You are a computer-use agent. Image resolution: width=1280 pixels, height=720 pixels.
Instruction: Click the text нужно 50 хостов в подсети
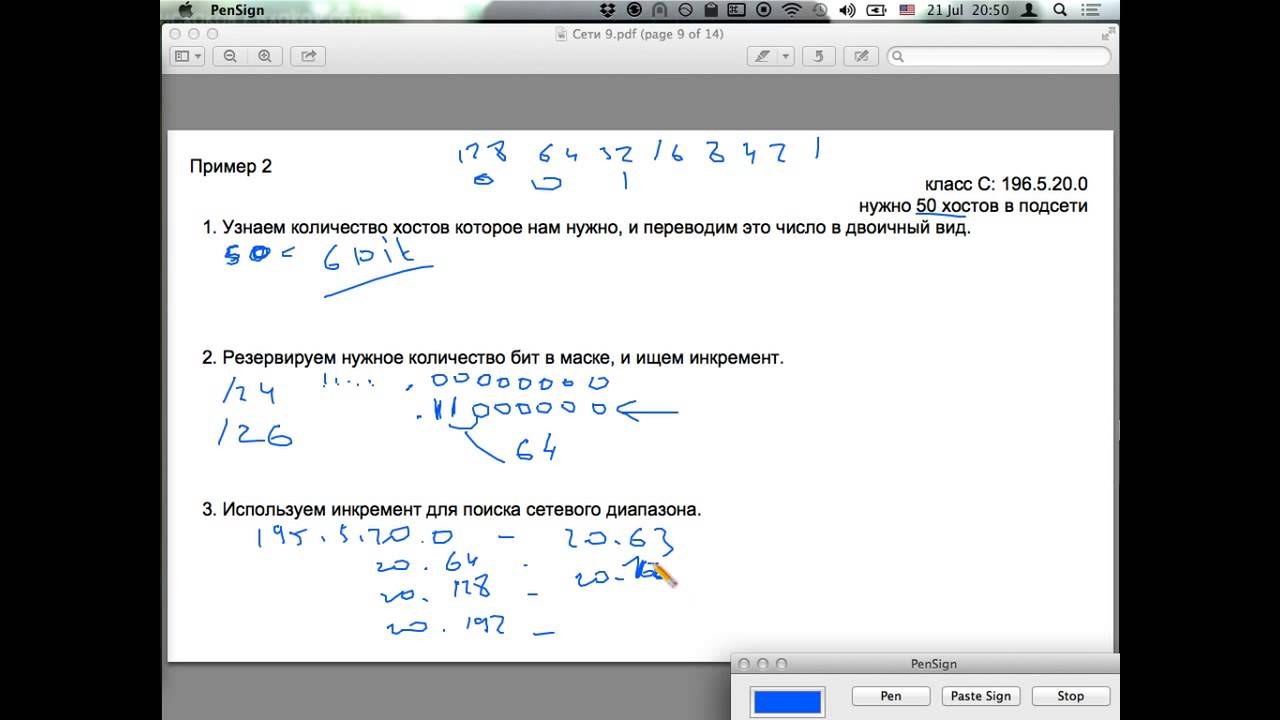pyautogui.click(x=973, y=206)
